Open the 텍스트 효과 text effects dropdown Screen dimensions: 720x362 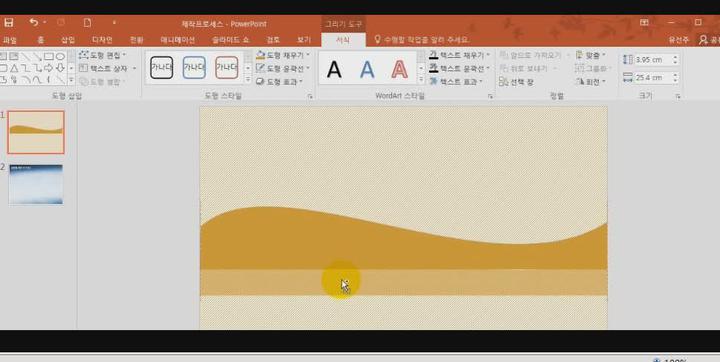pos(456,81)
